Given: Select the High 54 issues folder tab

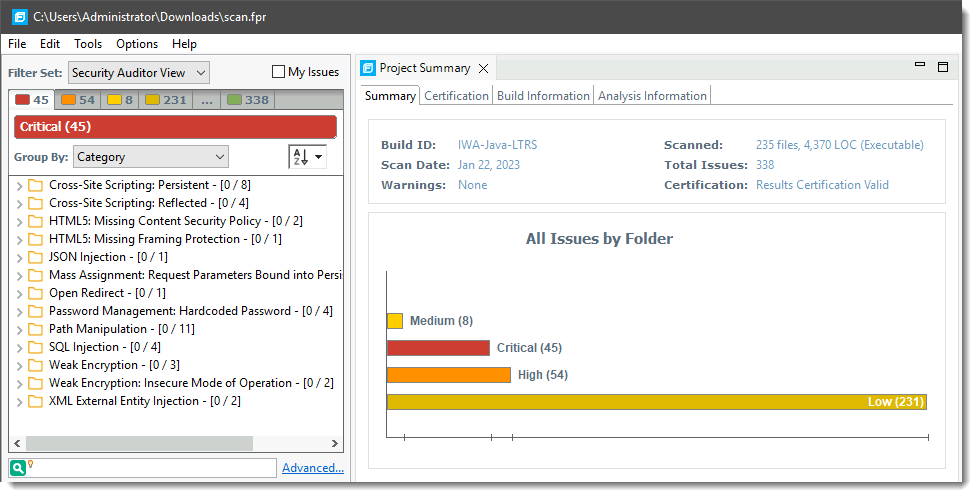Looking at the screenshot, I should [x=79, y=100].
